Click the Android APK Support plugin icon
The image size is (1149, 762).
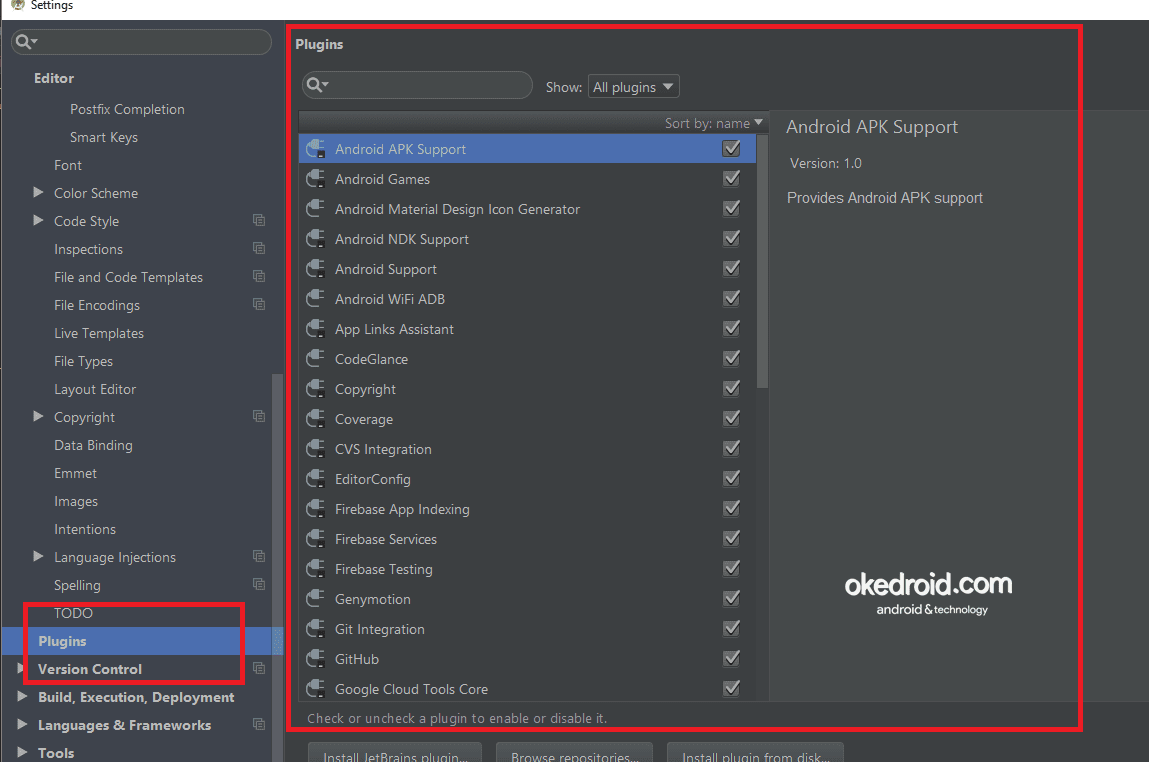[x=314, y=148]
